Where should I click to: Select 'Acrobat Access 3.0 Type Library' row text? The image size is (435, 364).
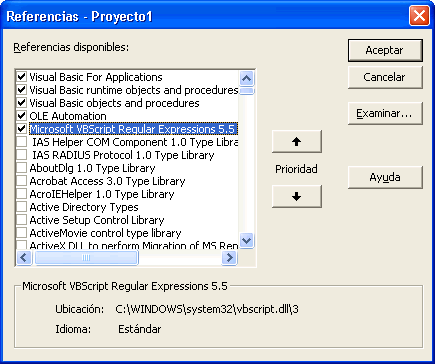[107, 181]
